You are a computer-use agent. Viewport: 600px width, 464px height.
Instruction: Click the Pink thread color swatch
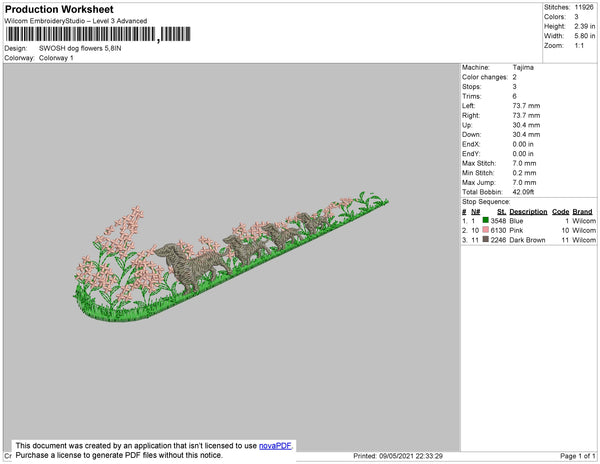(x=486, y=230)
